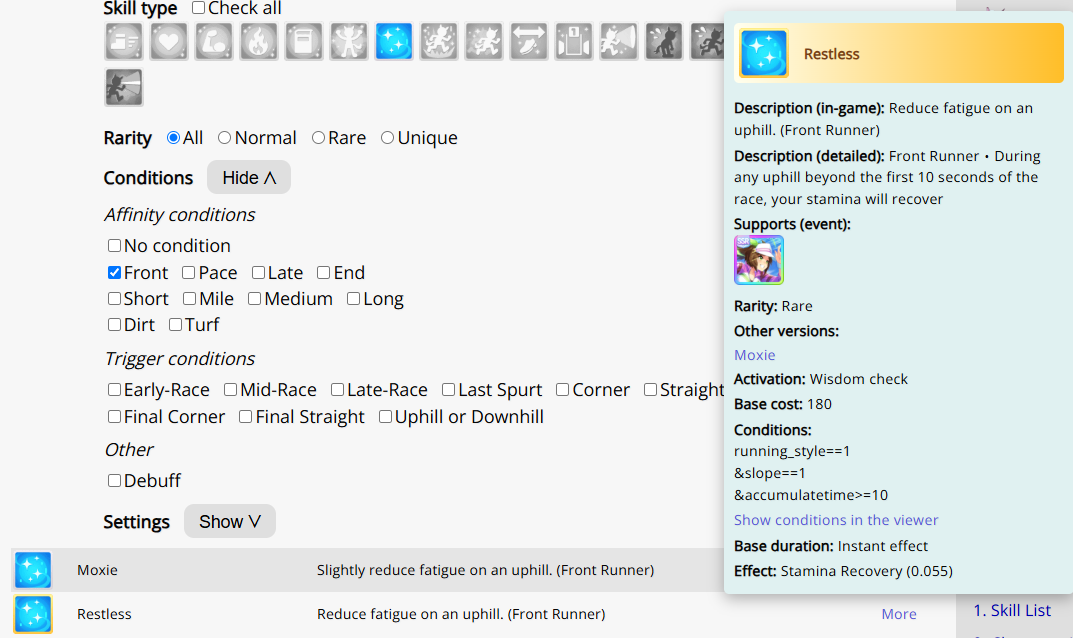This screenshot has height=638, width=1073.
Task: Uncheck the Front affinity checkbox
Action: pyautogui.click(x=114, y=272)
